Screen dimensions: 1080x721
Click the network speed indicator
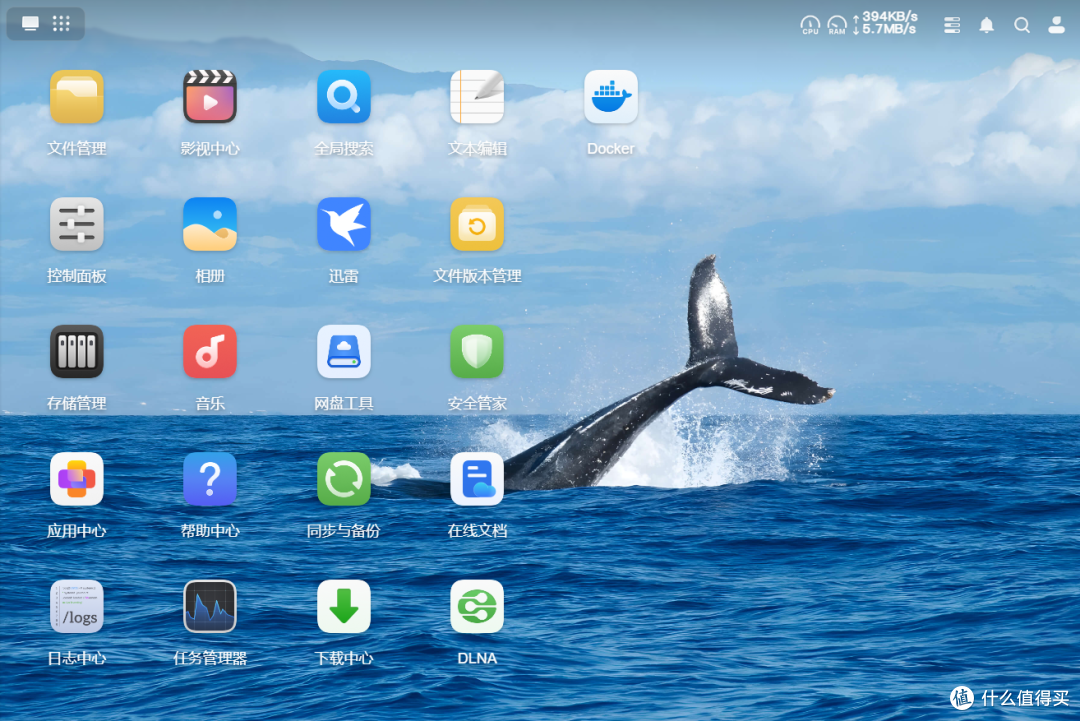885,23
